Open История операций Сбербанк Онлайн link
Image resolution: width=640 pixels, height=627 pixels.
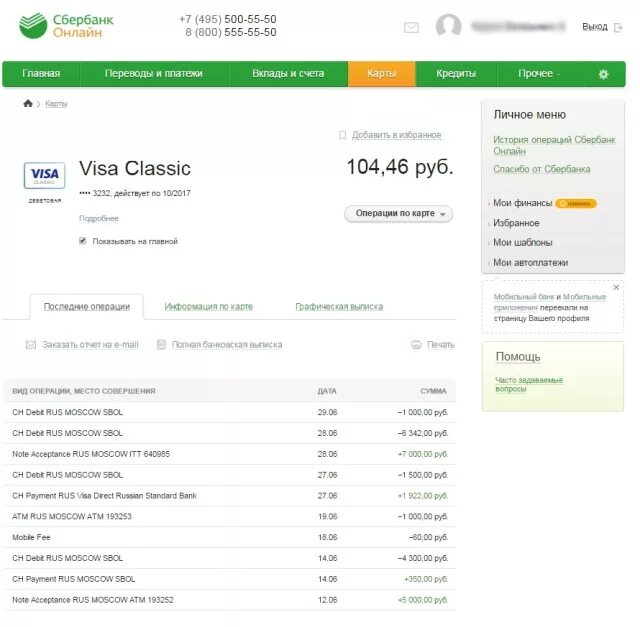[x=554, y=145]
